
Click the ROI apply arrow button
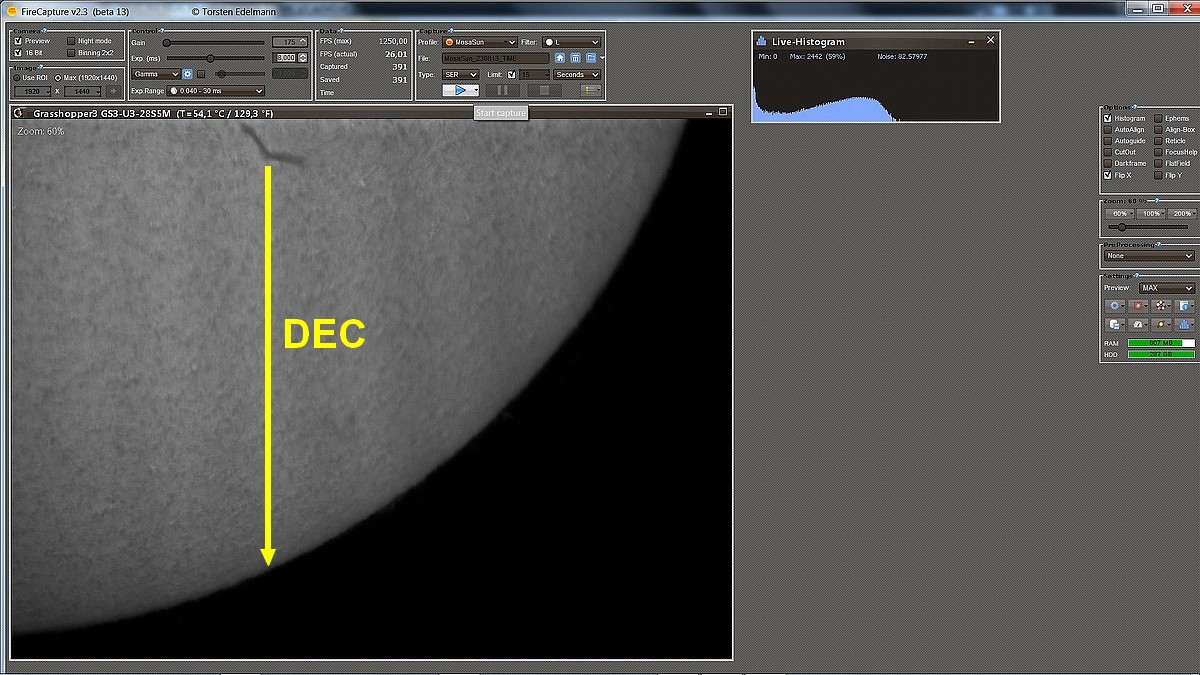[112, 91]
